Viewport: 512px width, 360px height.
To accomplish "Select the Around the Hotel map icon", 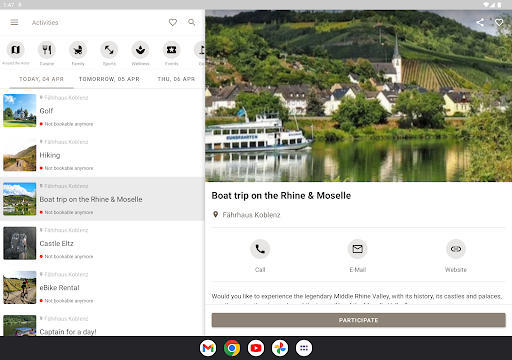I will tap(16, 50).
